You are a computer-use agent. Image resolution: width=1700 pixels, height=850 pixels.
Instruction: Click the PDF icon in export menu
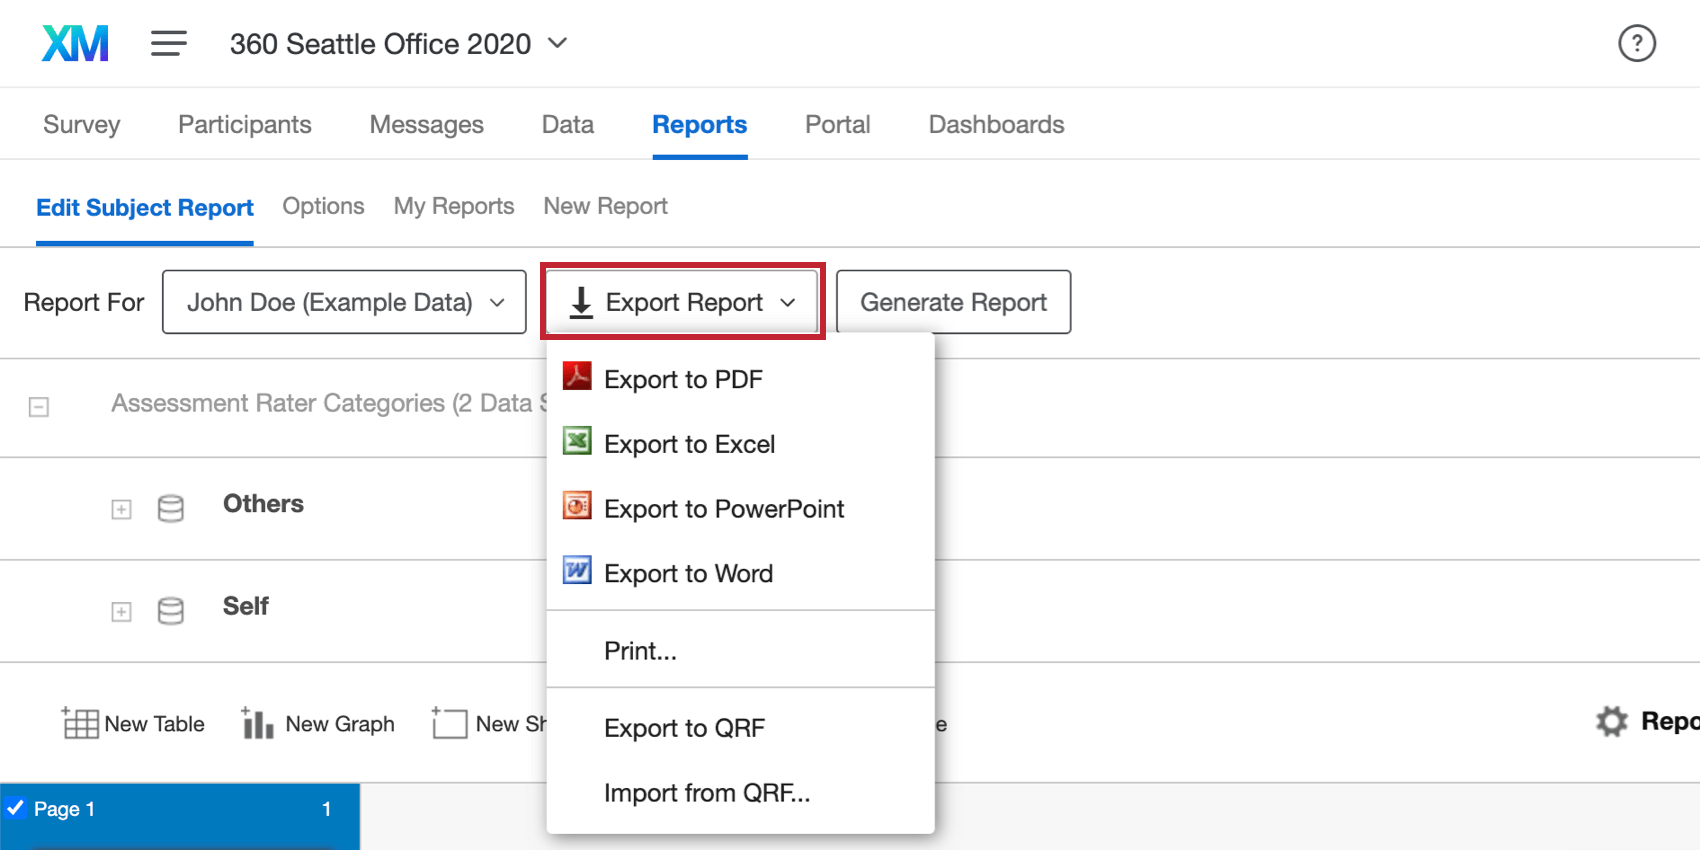point(577,377)
